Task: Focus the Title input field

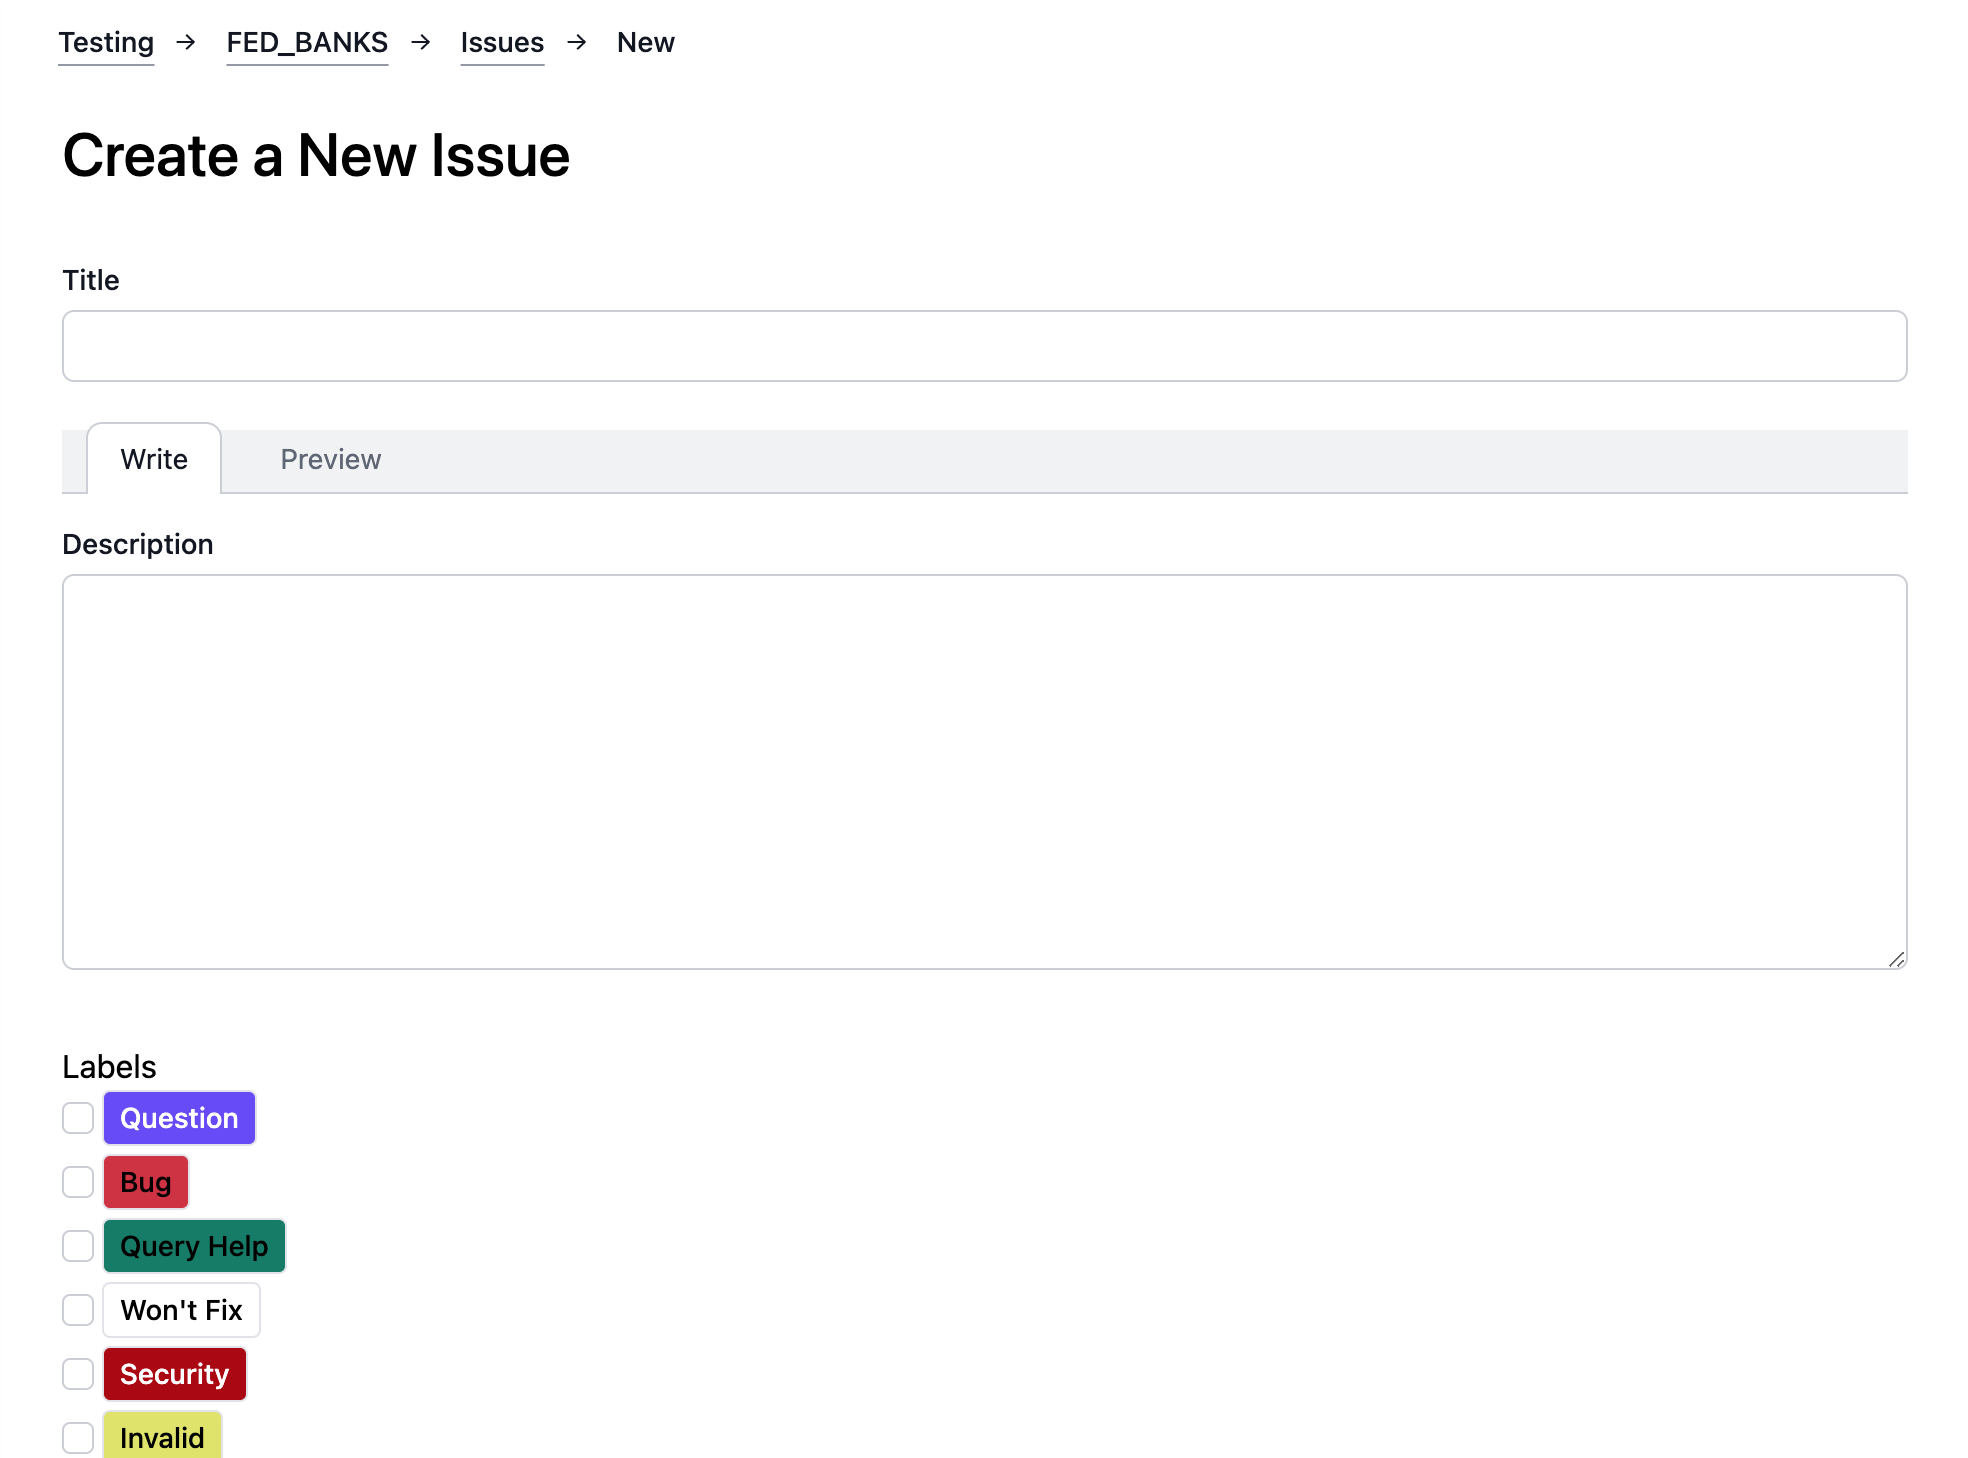Action: (x=984, y=346)
